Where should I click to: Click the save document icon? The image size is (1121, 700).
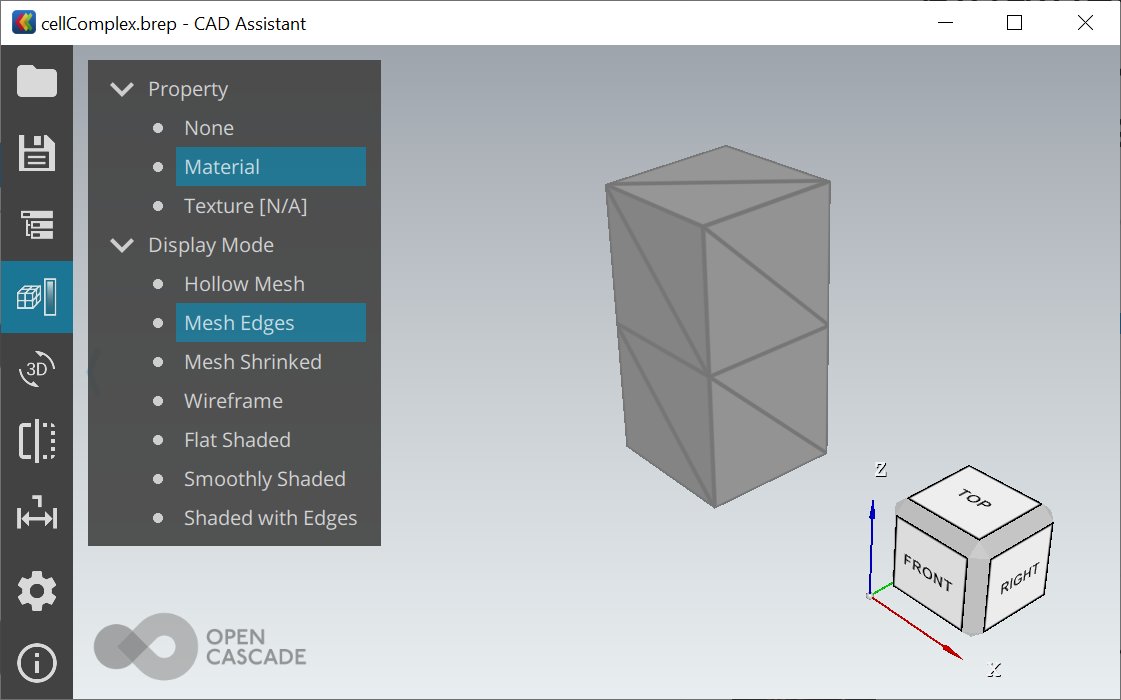pyautogui.click(x=37, y=153)
